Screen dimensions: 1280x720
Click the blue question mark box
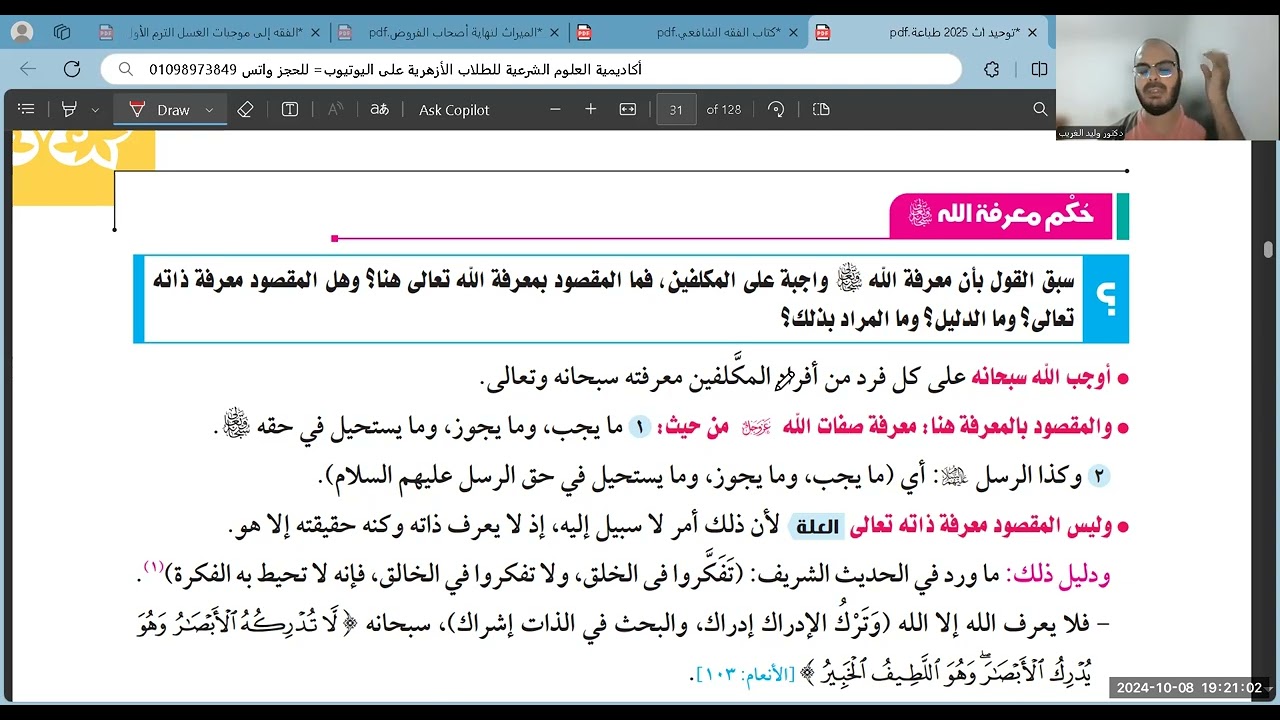[1104, 298]
